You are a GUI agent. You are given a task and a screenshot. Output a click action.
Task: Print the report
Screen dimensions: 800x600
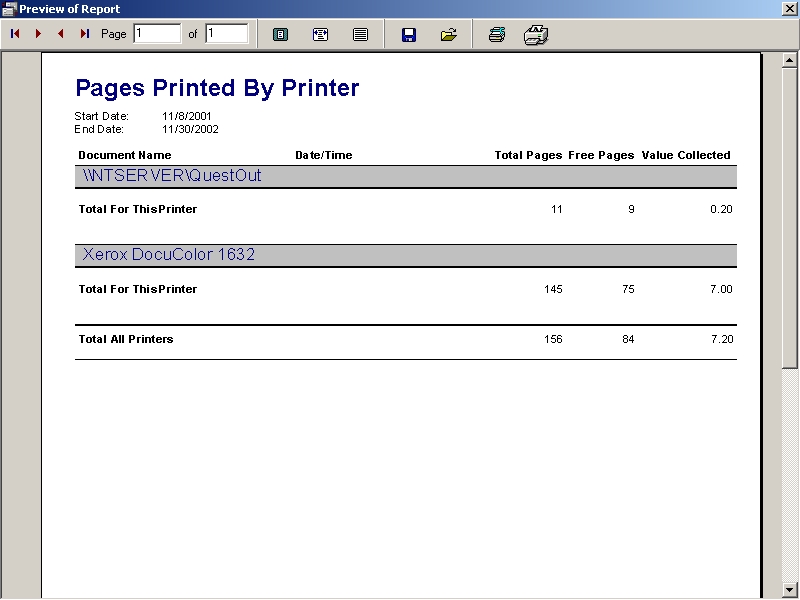click(x=536, y=35)
